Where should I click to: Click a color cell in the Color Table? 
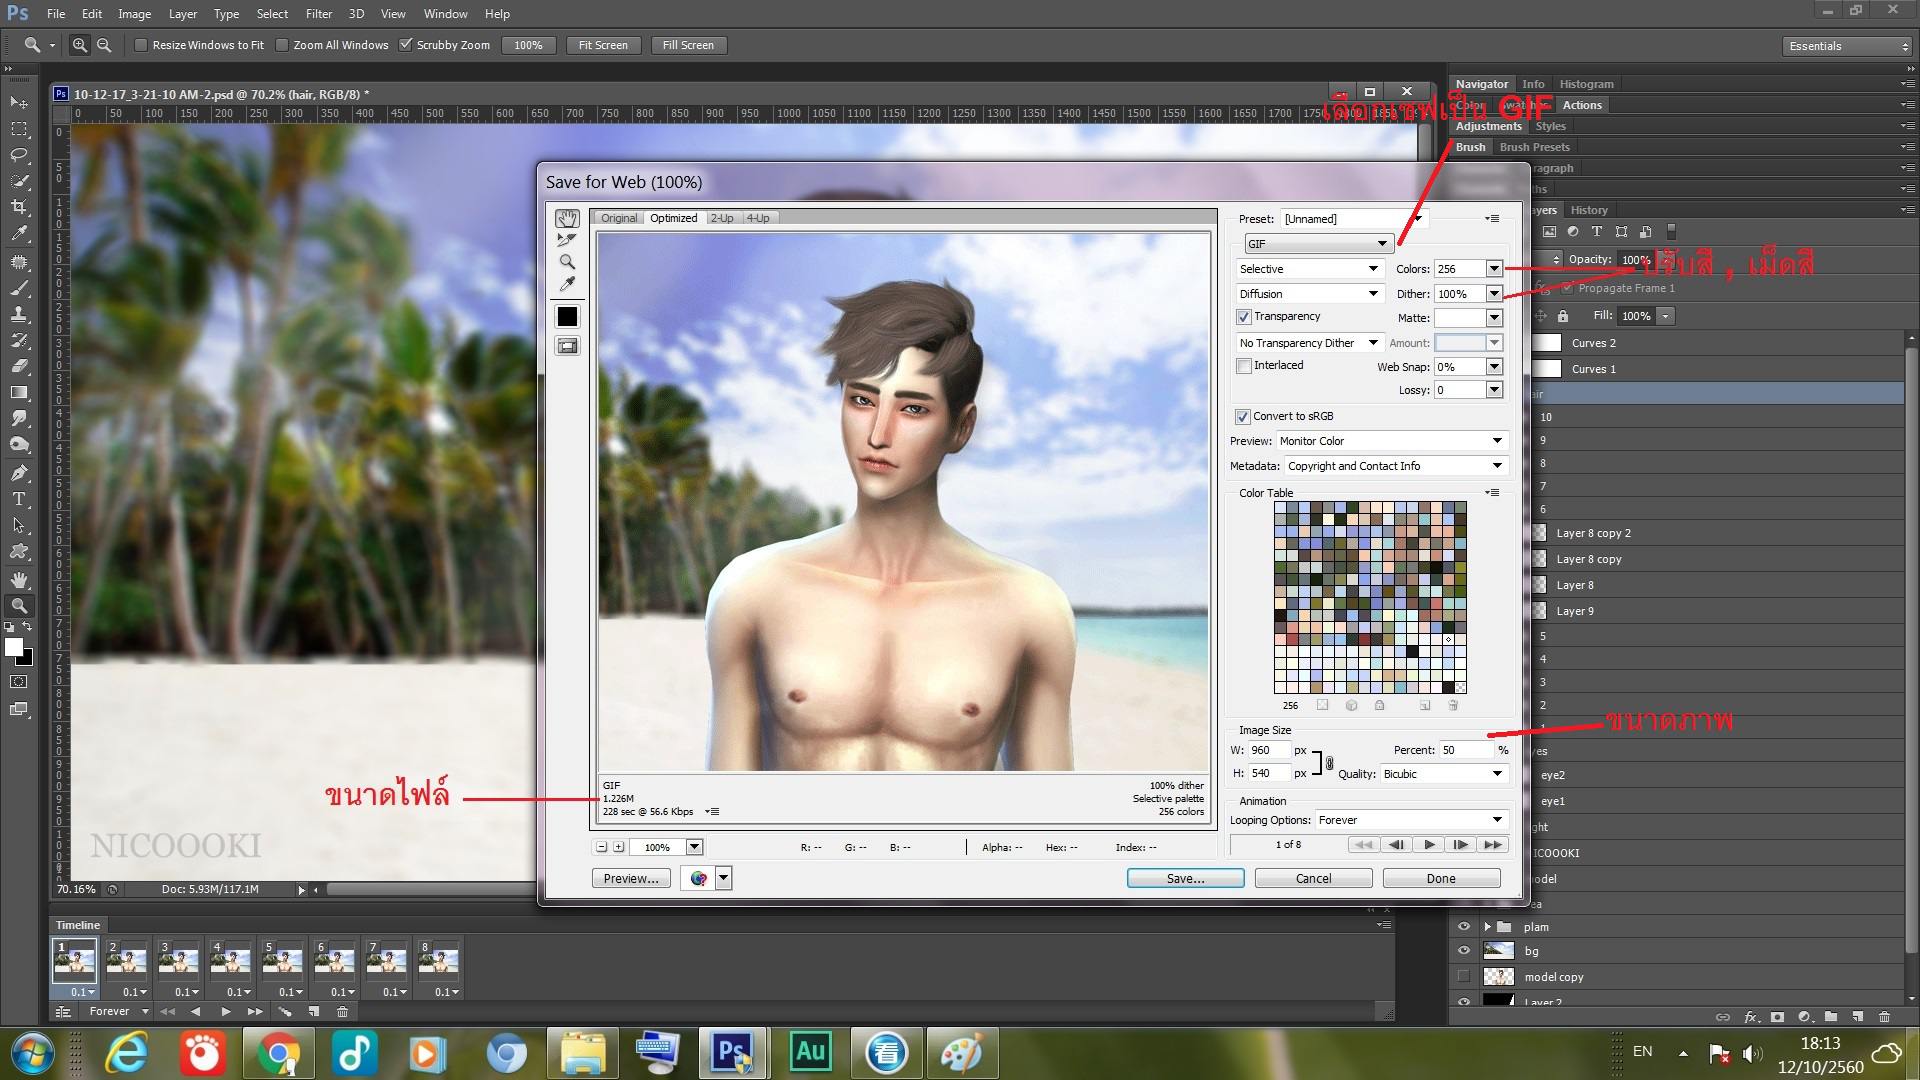(1370, 597)
